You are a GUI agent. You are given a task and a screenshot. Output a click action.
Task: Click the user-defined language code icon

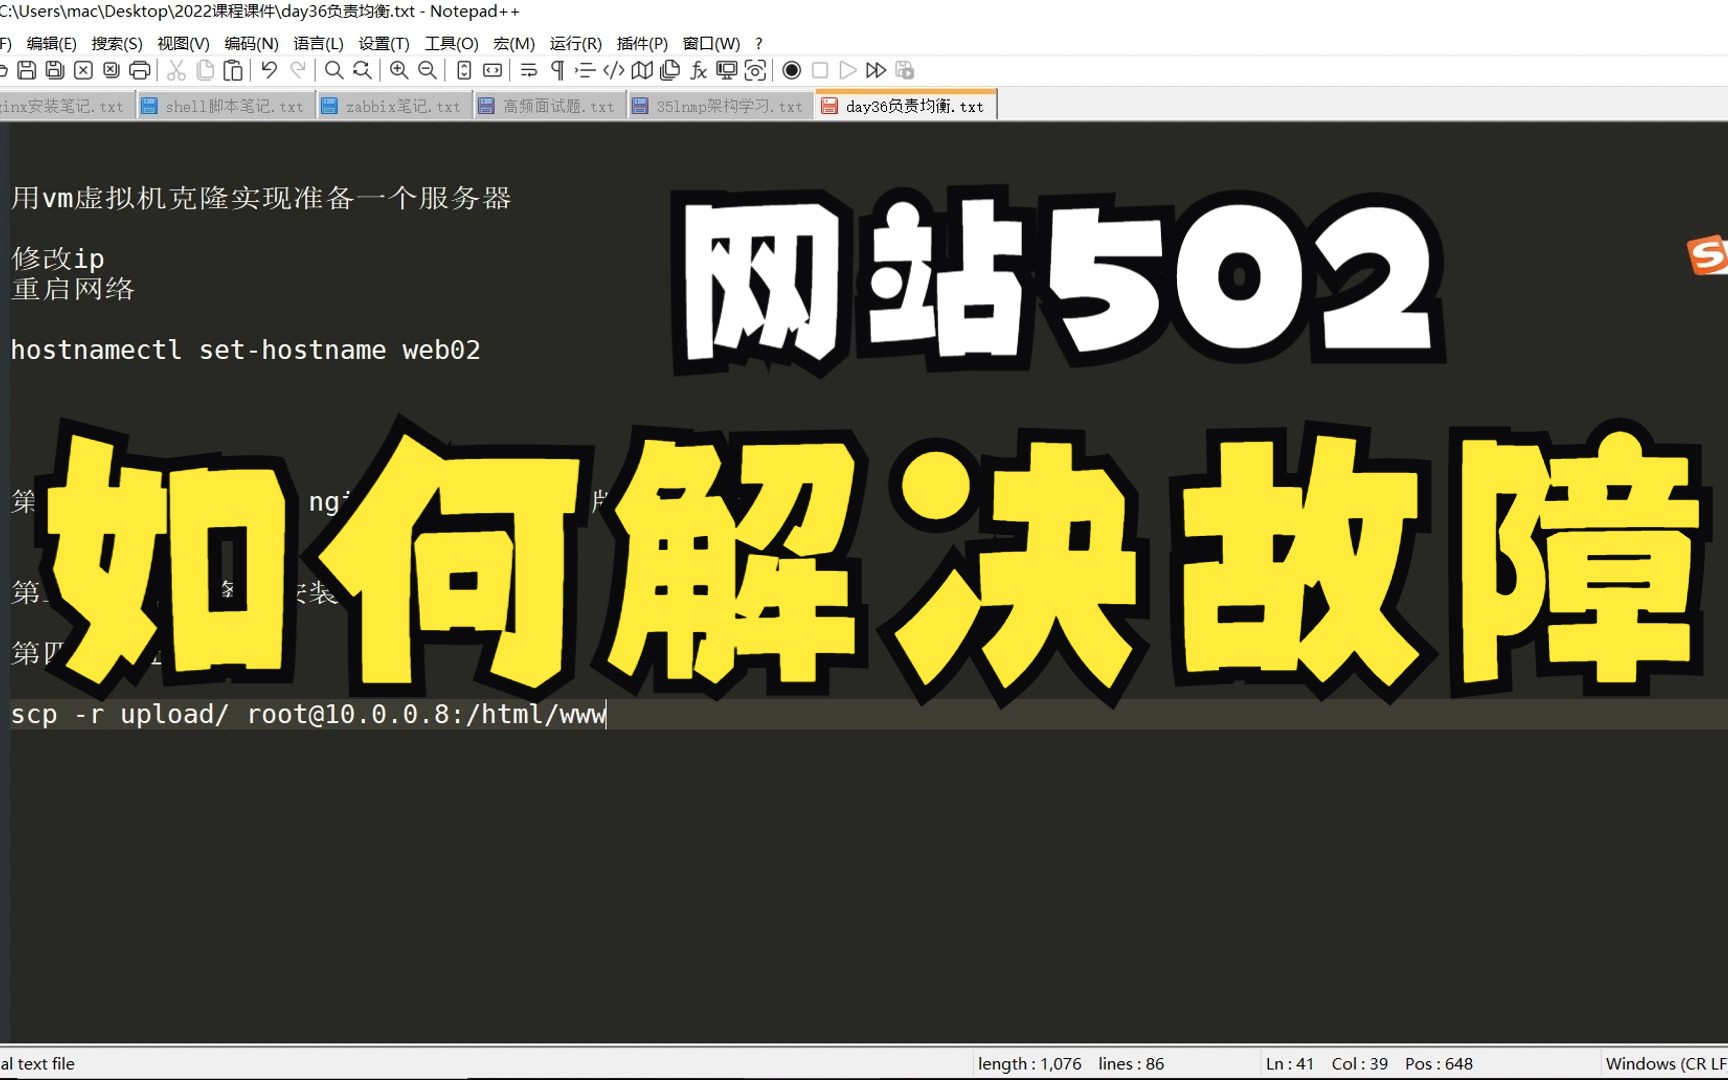pyautogui.click(x=614, y=70)
